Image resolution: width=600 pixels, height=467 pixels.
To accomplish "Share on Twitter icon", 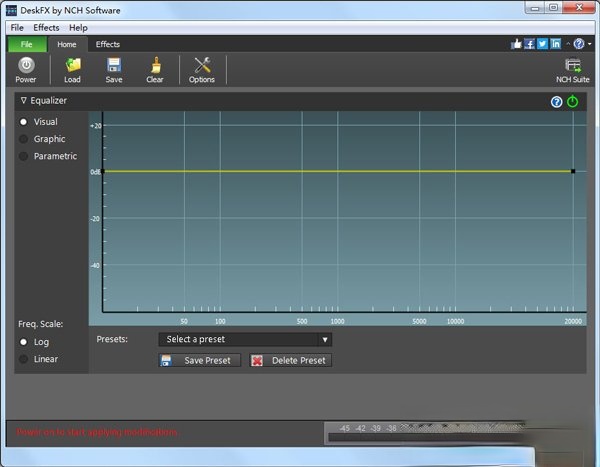I will 542,44.
